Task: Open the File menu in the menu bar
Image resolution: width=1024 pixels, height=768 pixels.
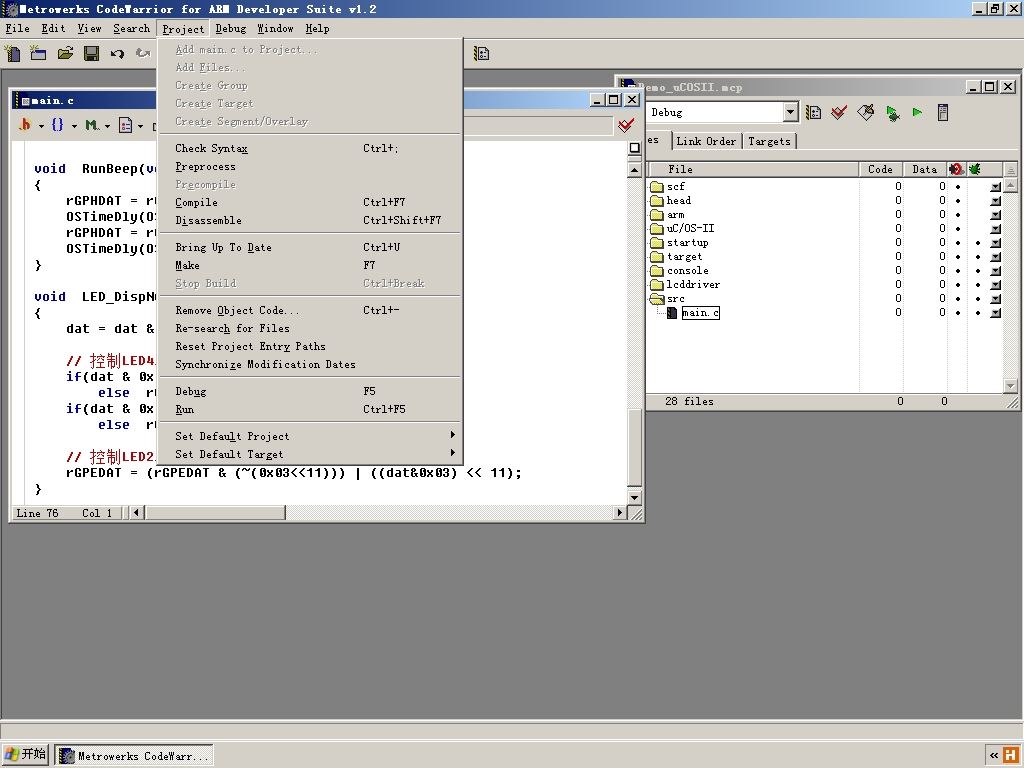Action: (18, 29)
